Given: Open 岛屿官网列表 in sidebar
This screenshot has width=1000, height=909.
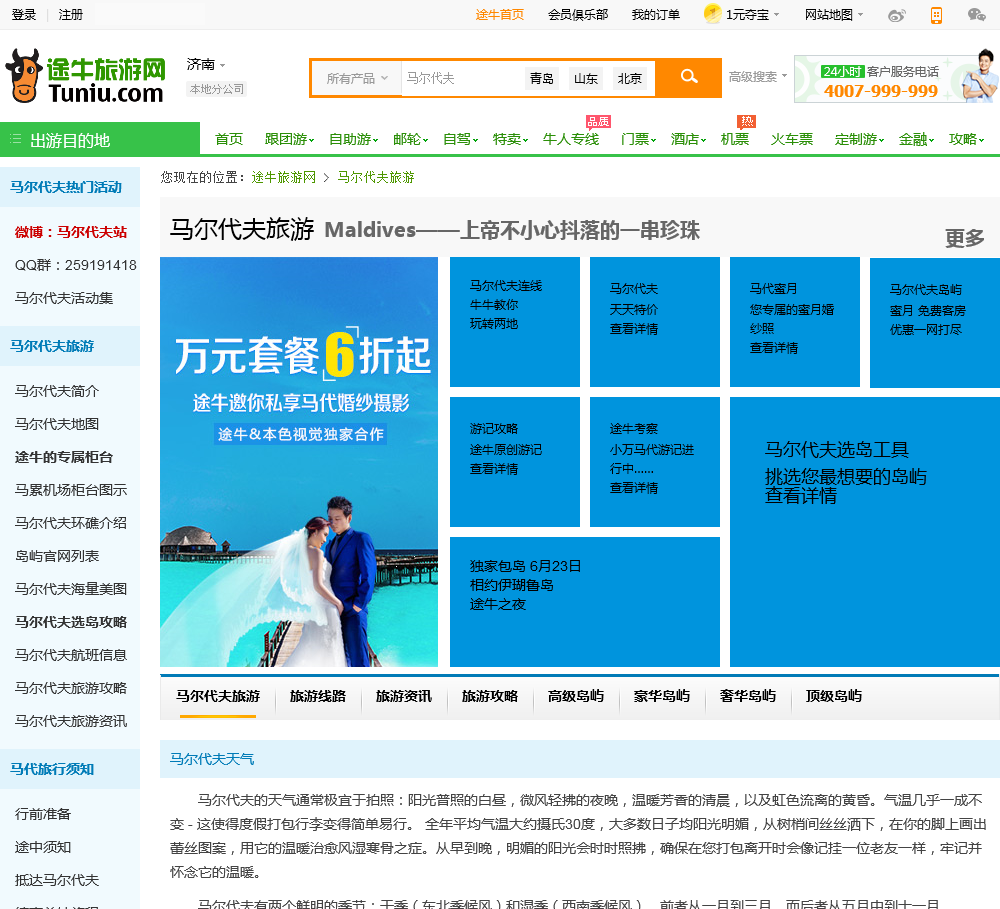Looking at the screenshot, I should [57, 556].
